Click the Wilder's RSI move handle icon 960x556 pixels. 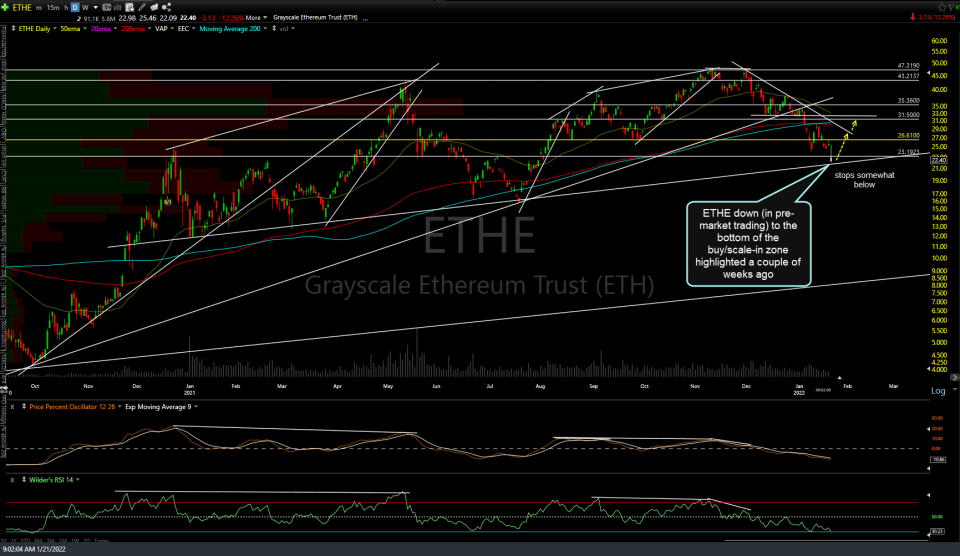click(x=24, y=480)
